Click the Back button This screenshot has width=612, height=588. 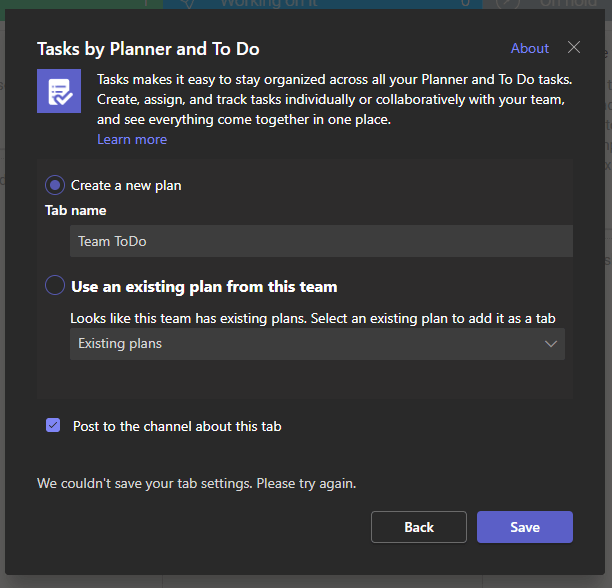click(419, 527)
